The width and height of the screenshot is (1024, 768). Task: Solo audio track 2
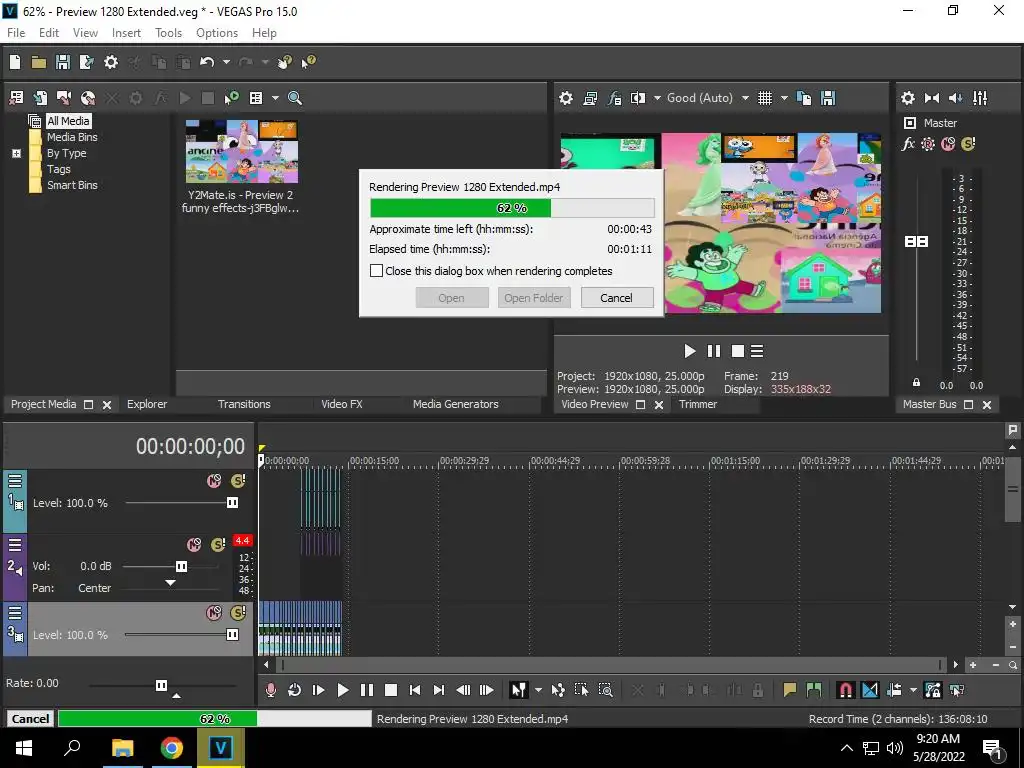point(218,545)
